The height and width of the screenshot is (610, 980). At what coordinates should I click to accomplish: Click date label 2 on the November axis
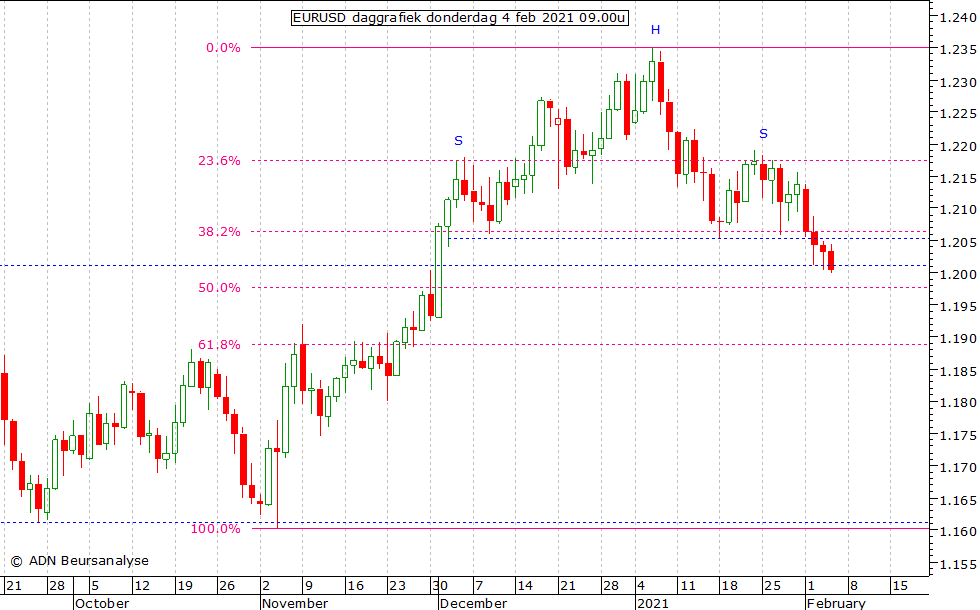point(266,586)
